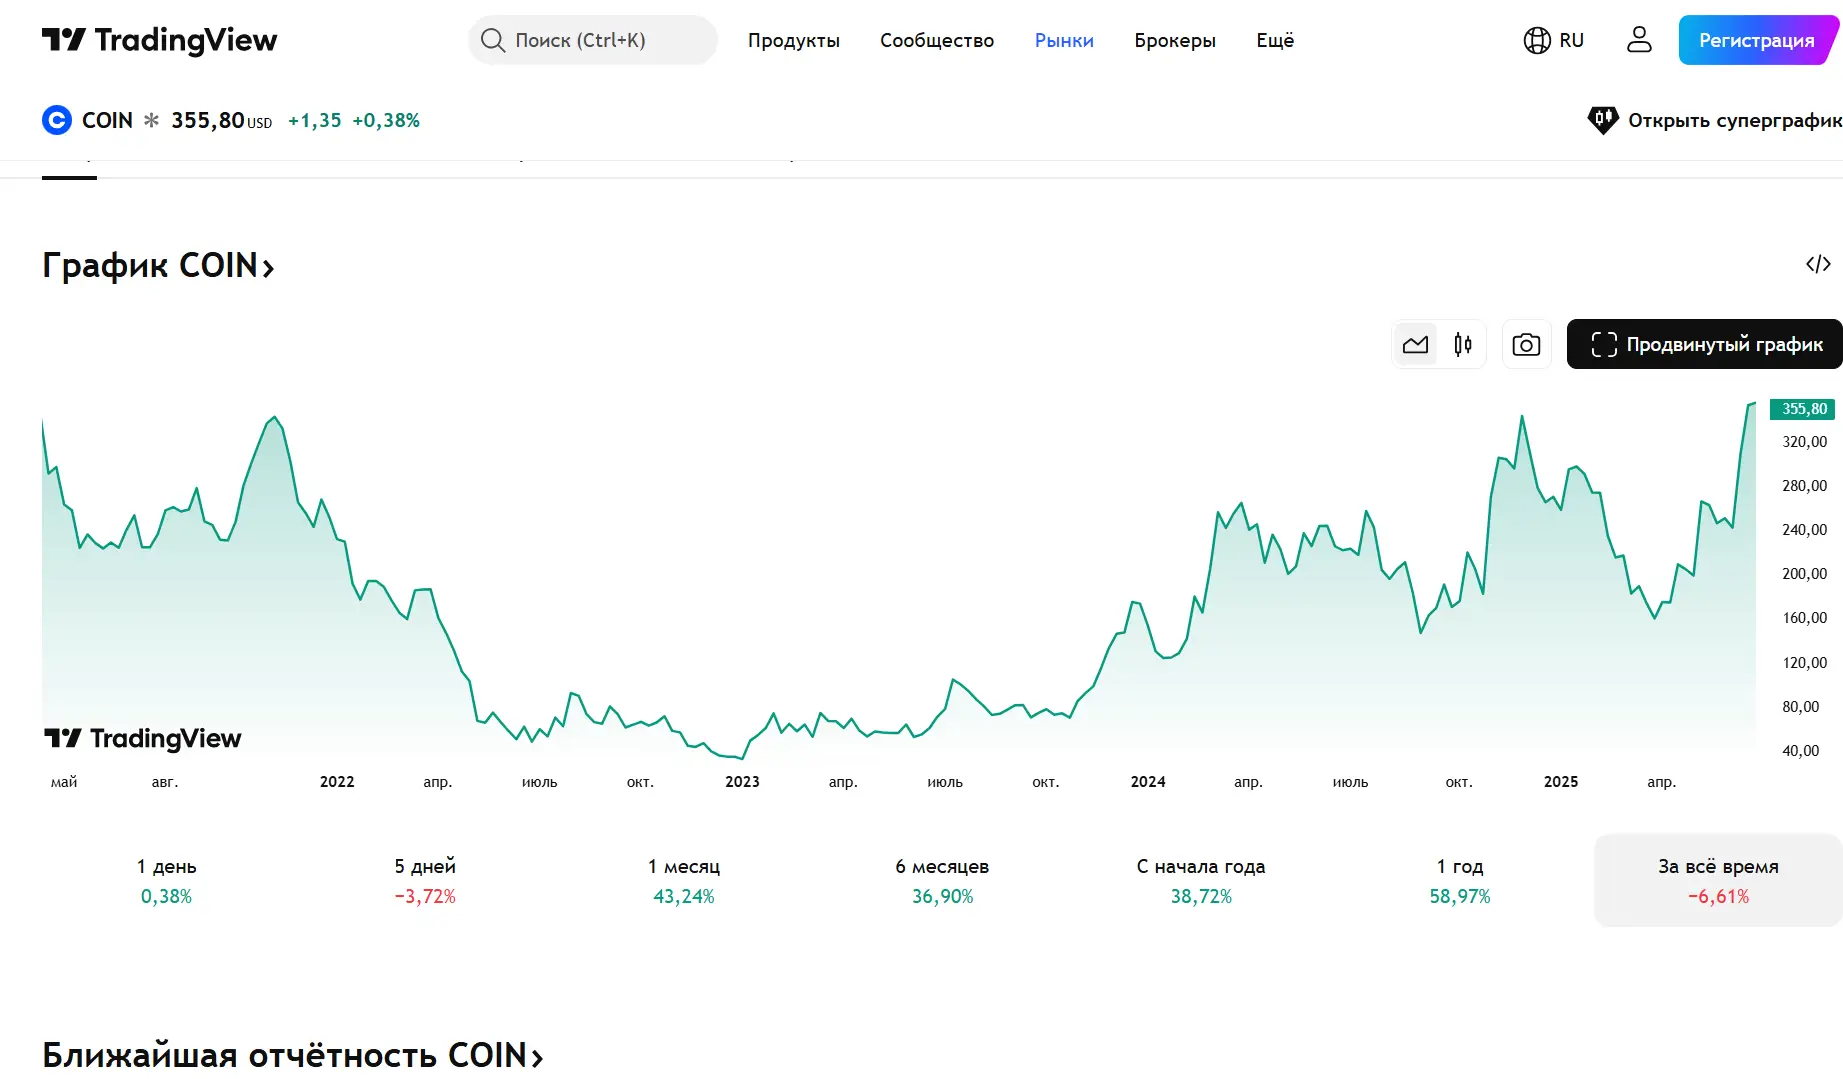
Task: Open the Рынки menu item
Action: tap(1063, 40)
